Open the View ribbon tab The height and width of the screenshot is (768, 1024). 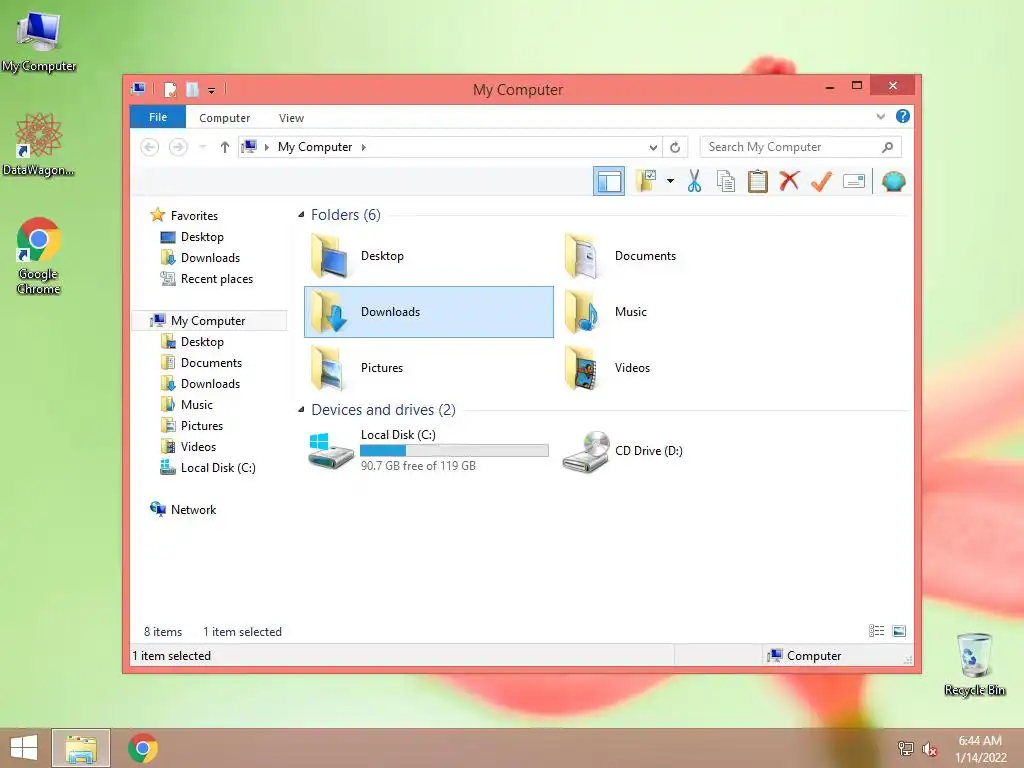pos(291,118)
